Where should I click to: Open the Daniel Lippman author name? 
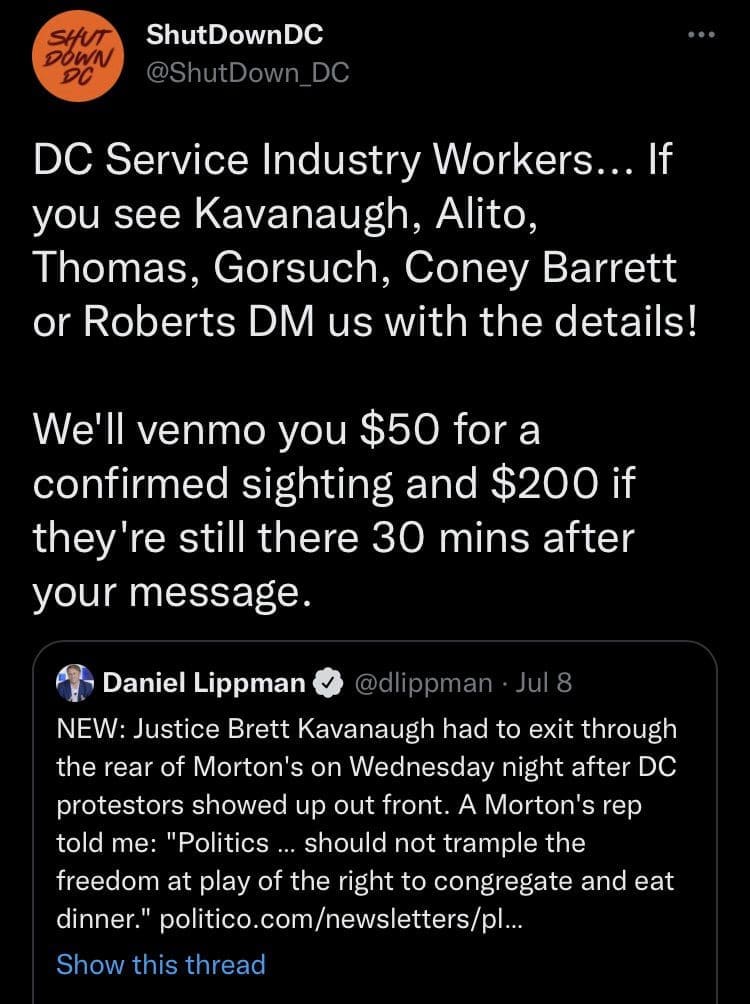(x=204, y=683)
